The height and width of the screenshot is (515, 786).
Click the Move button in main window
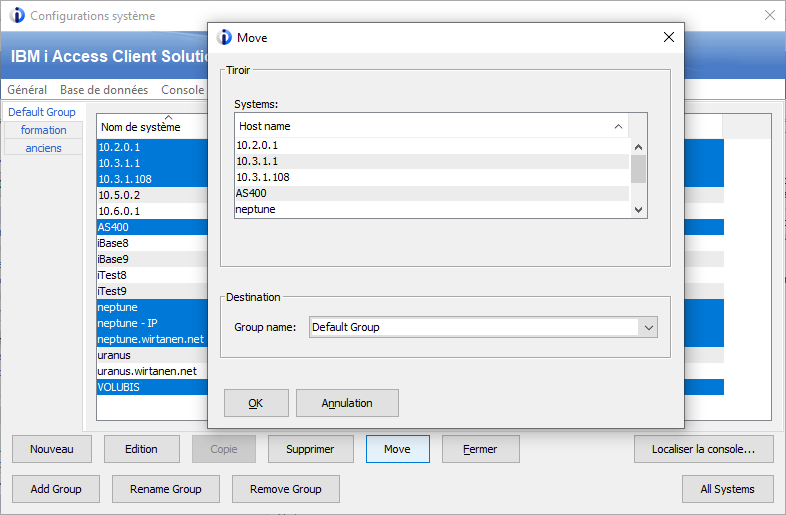(x=398, y=449)
